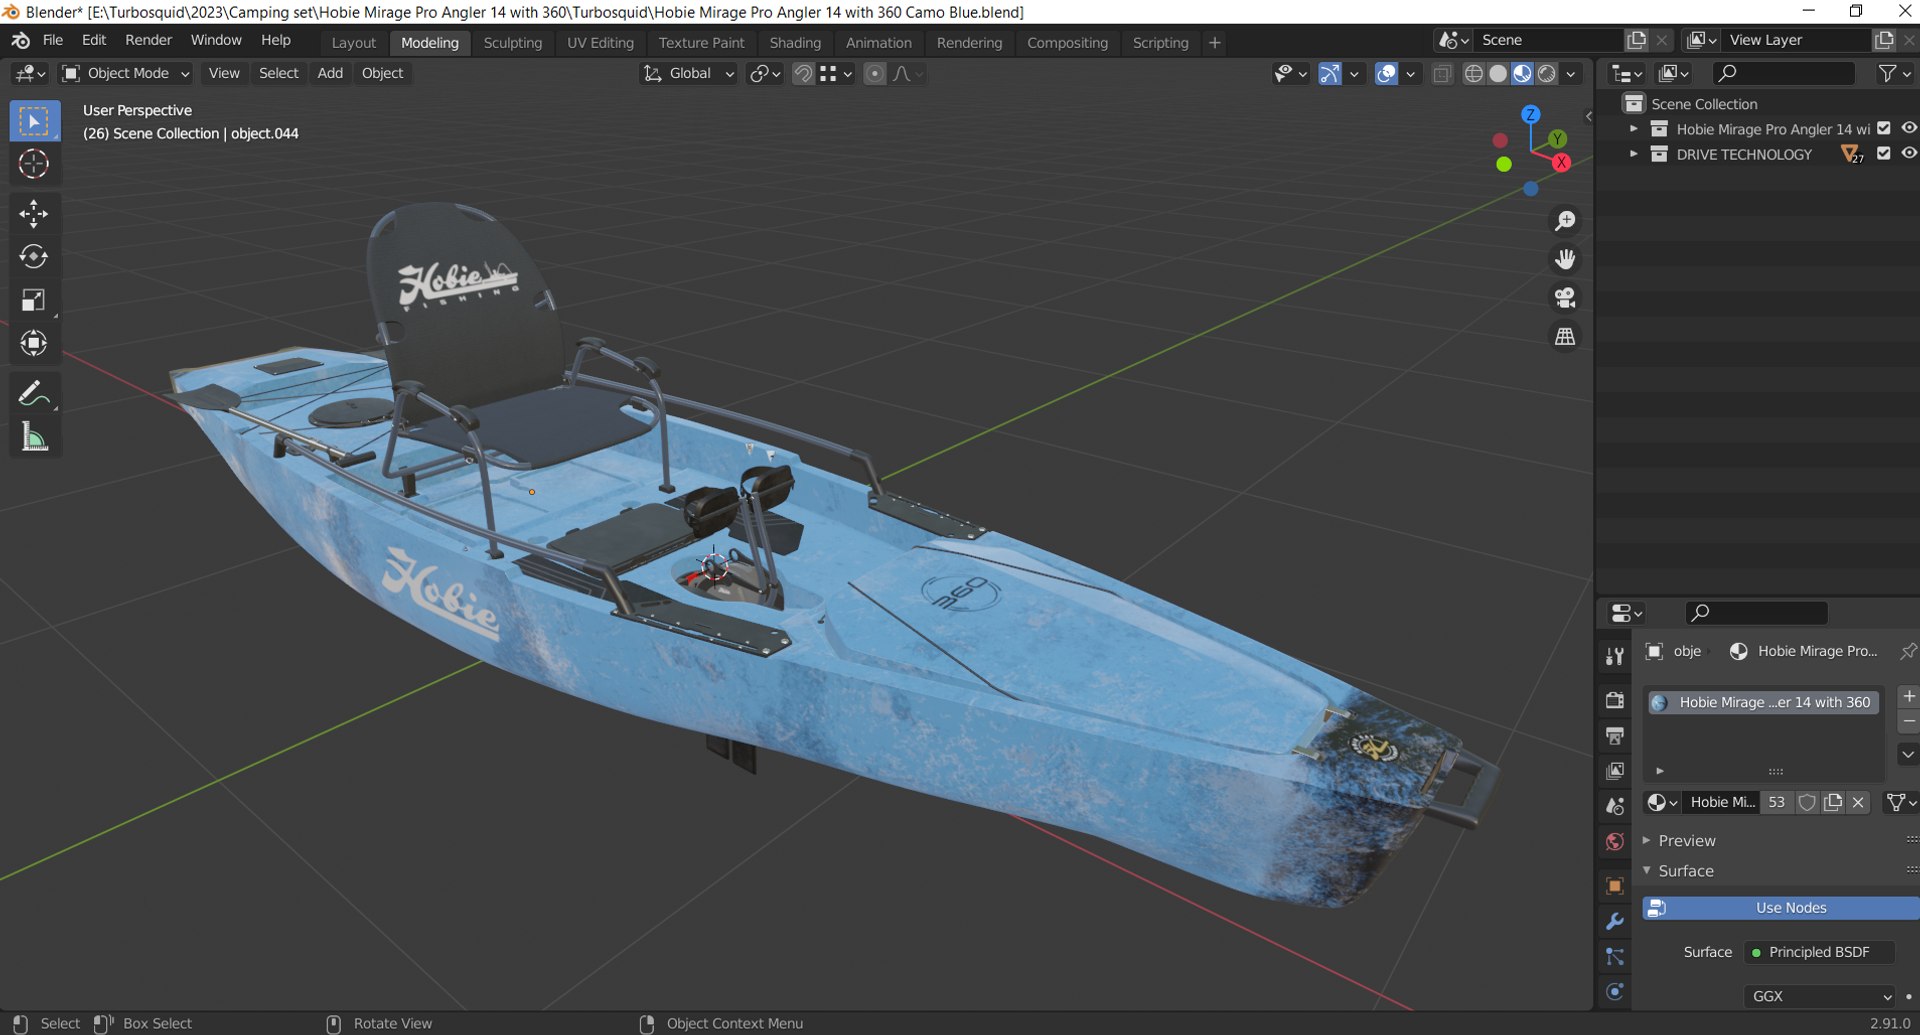The image size is (1920, 1035).
Task: Uncheck Hobie Mirage Pro Angler collection checkbox
Action: 1884,128
